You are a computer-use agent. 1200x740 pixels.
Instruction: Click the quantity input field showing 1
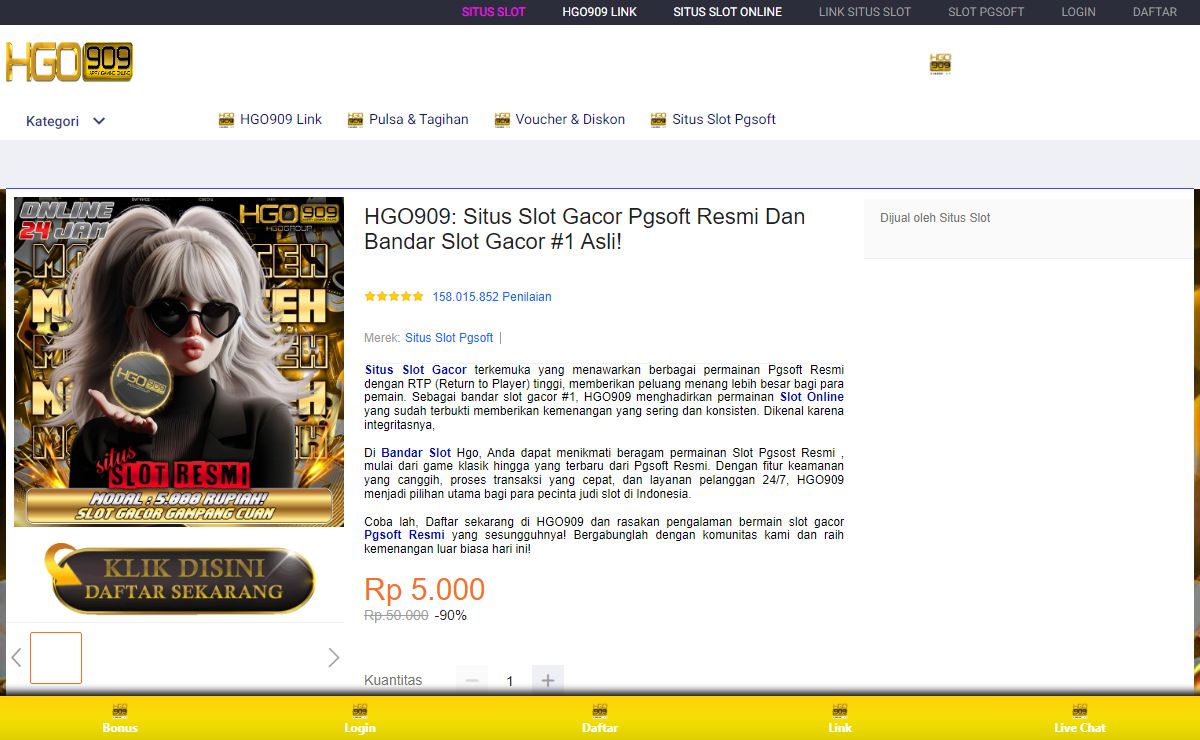510,681
